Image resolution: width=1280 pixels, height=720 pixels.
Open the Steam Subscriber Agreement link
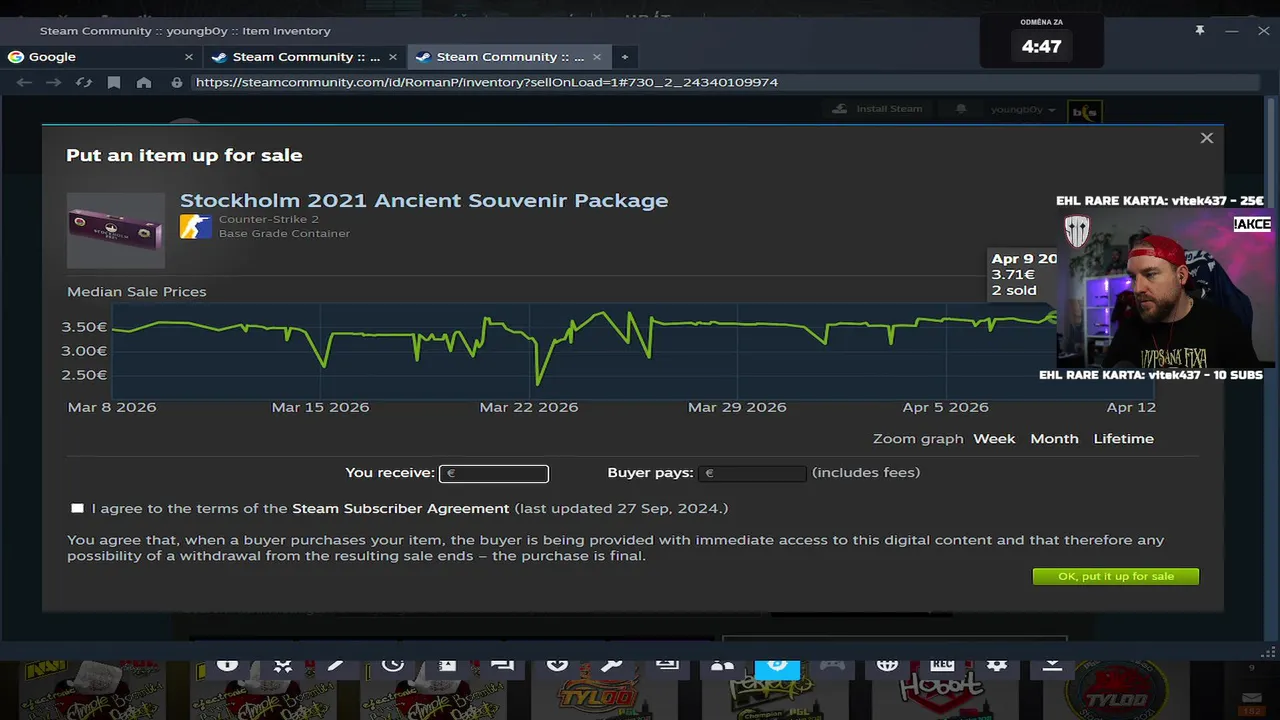click(x=400, y=508)
